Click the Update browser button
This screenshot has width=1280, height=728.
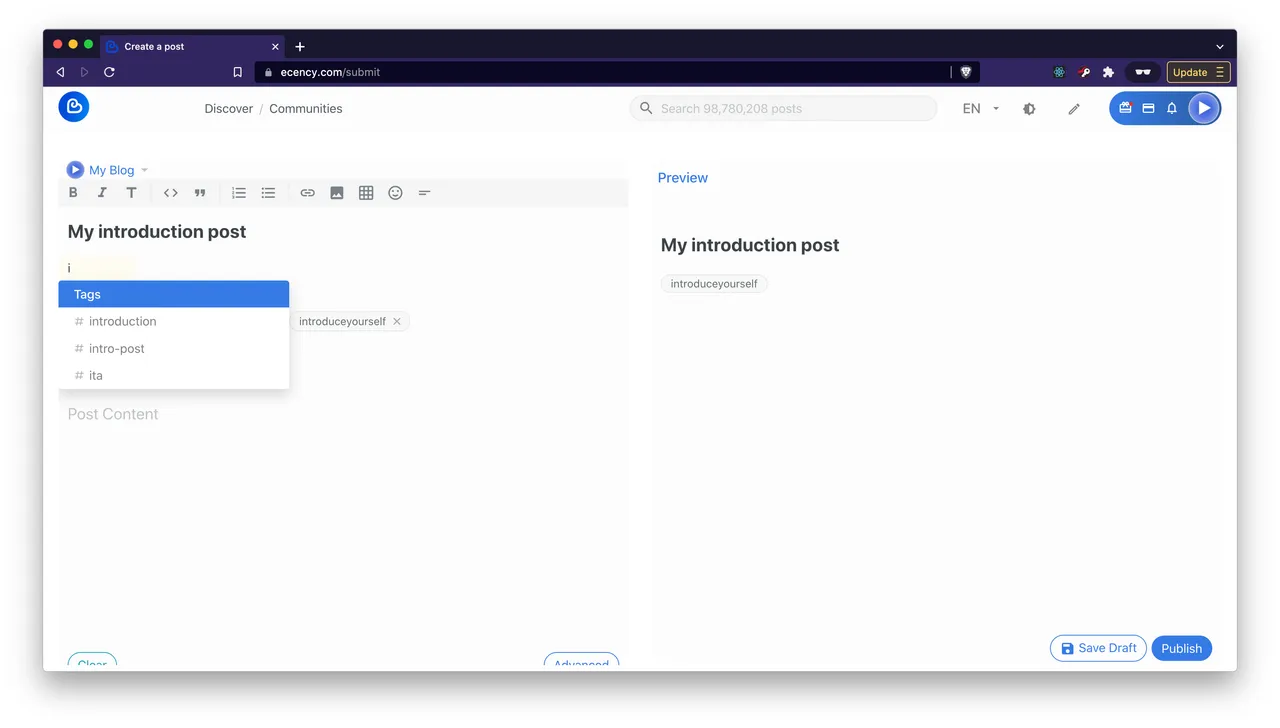[x=1198, y=72]
